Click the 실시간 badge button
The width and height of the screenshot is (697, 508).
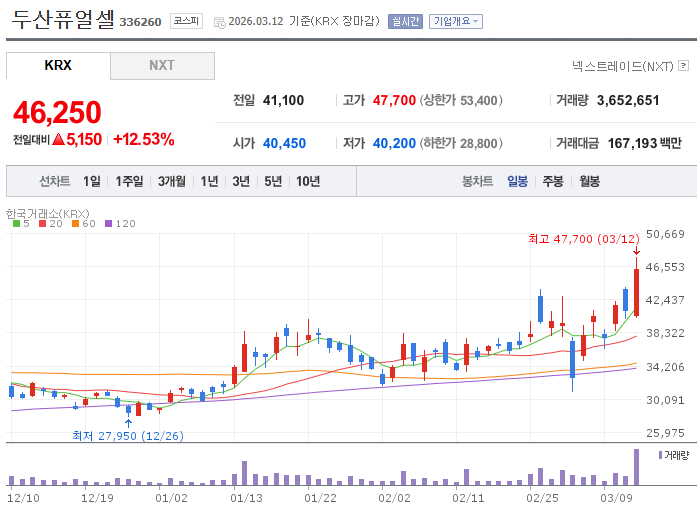pos(405,21)
